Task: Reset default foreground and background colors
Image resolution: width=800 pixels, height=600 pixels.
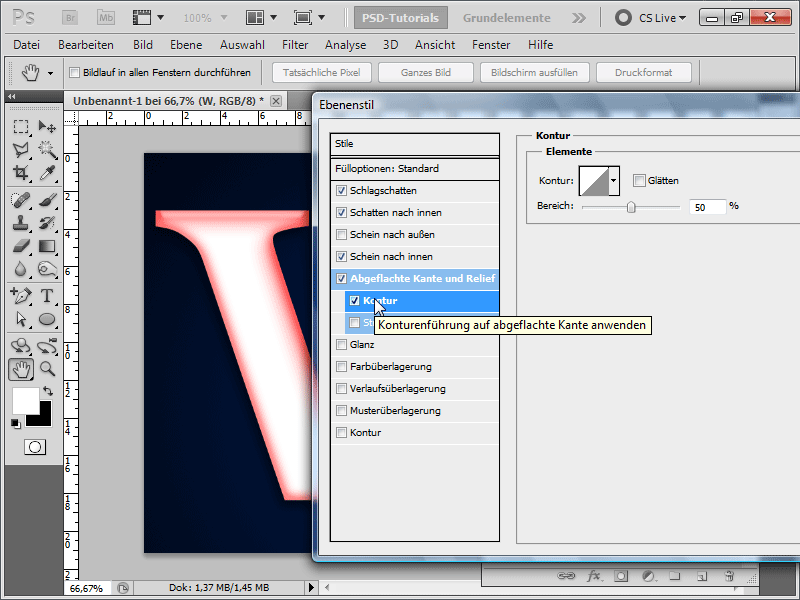Action: (x=15, y=423)
